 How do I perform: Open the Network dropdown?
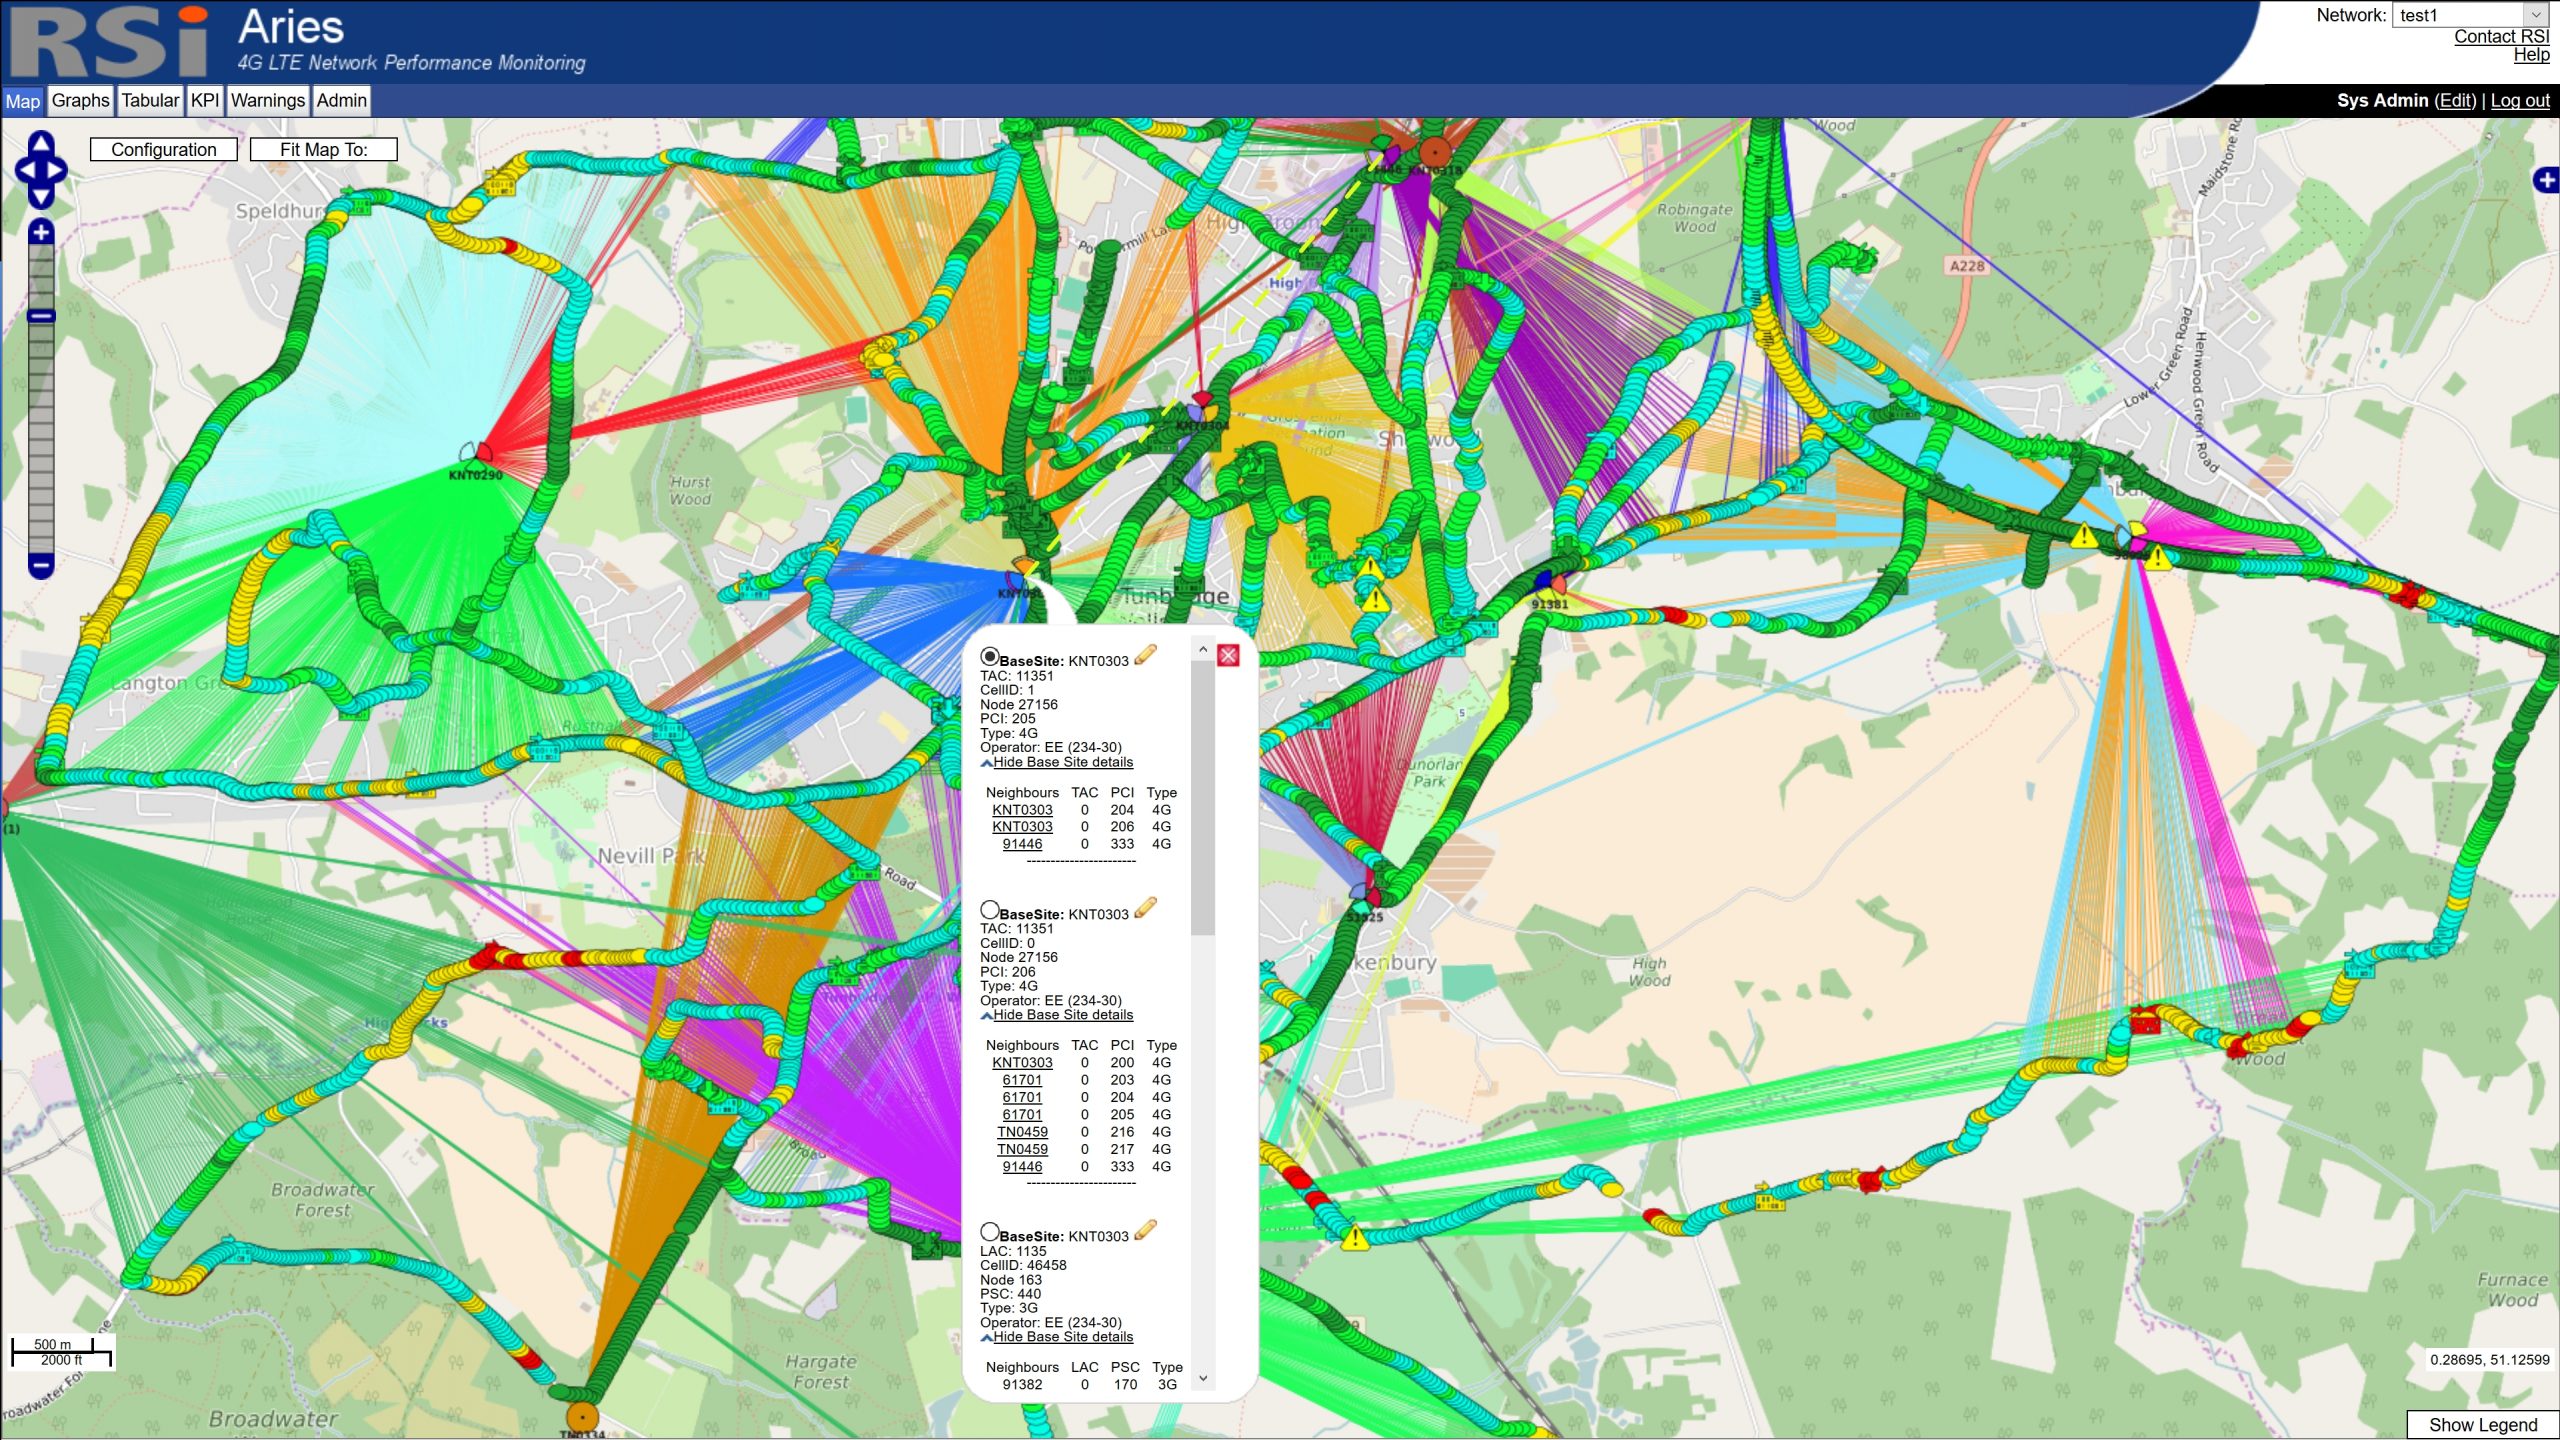(2469, 15)
